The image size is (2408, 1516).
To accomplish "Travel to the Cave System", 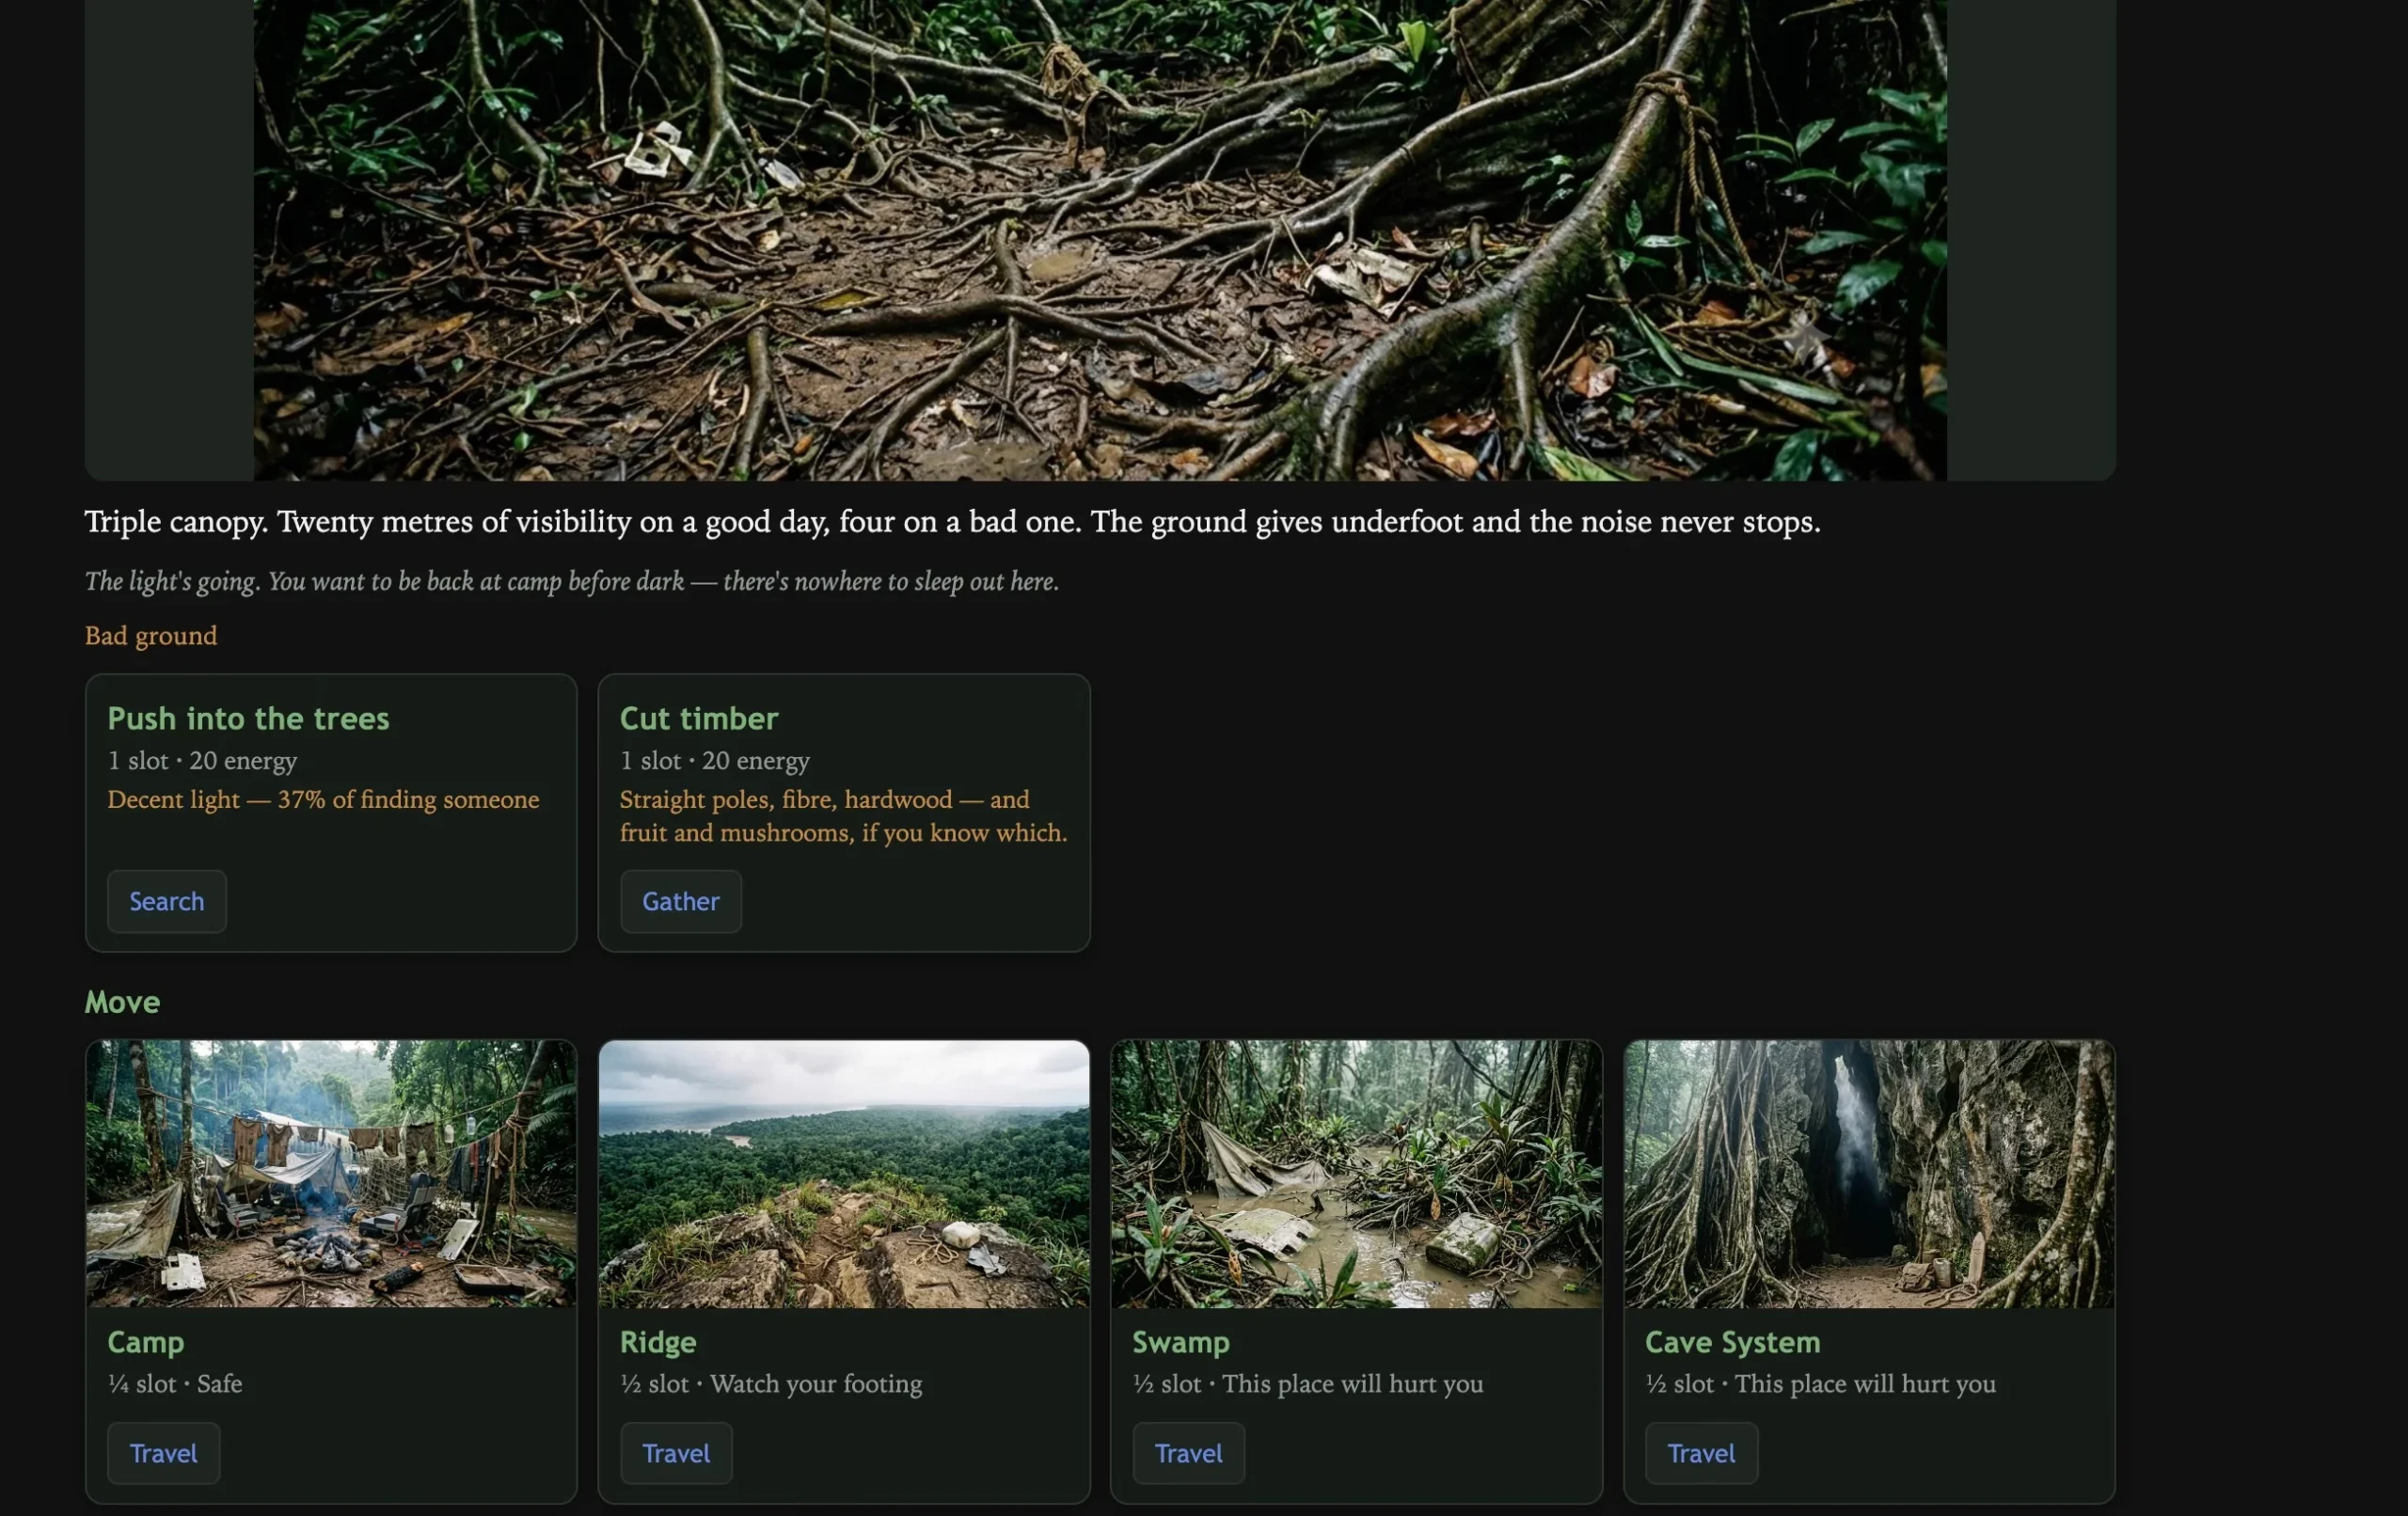I will point(1701,1453).
